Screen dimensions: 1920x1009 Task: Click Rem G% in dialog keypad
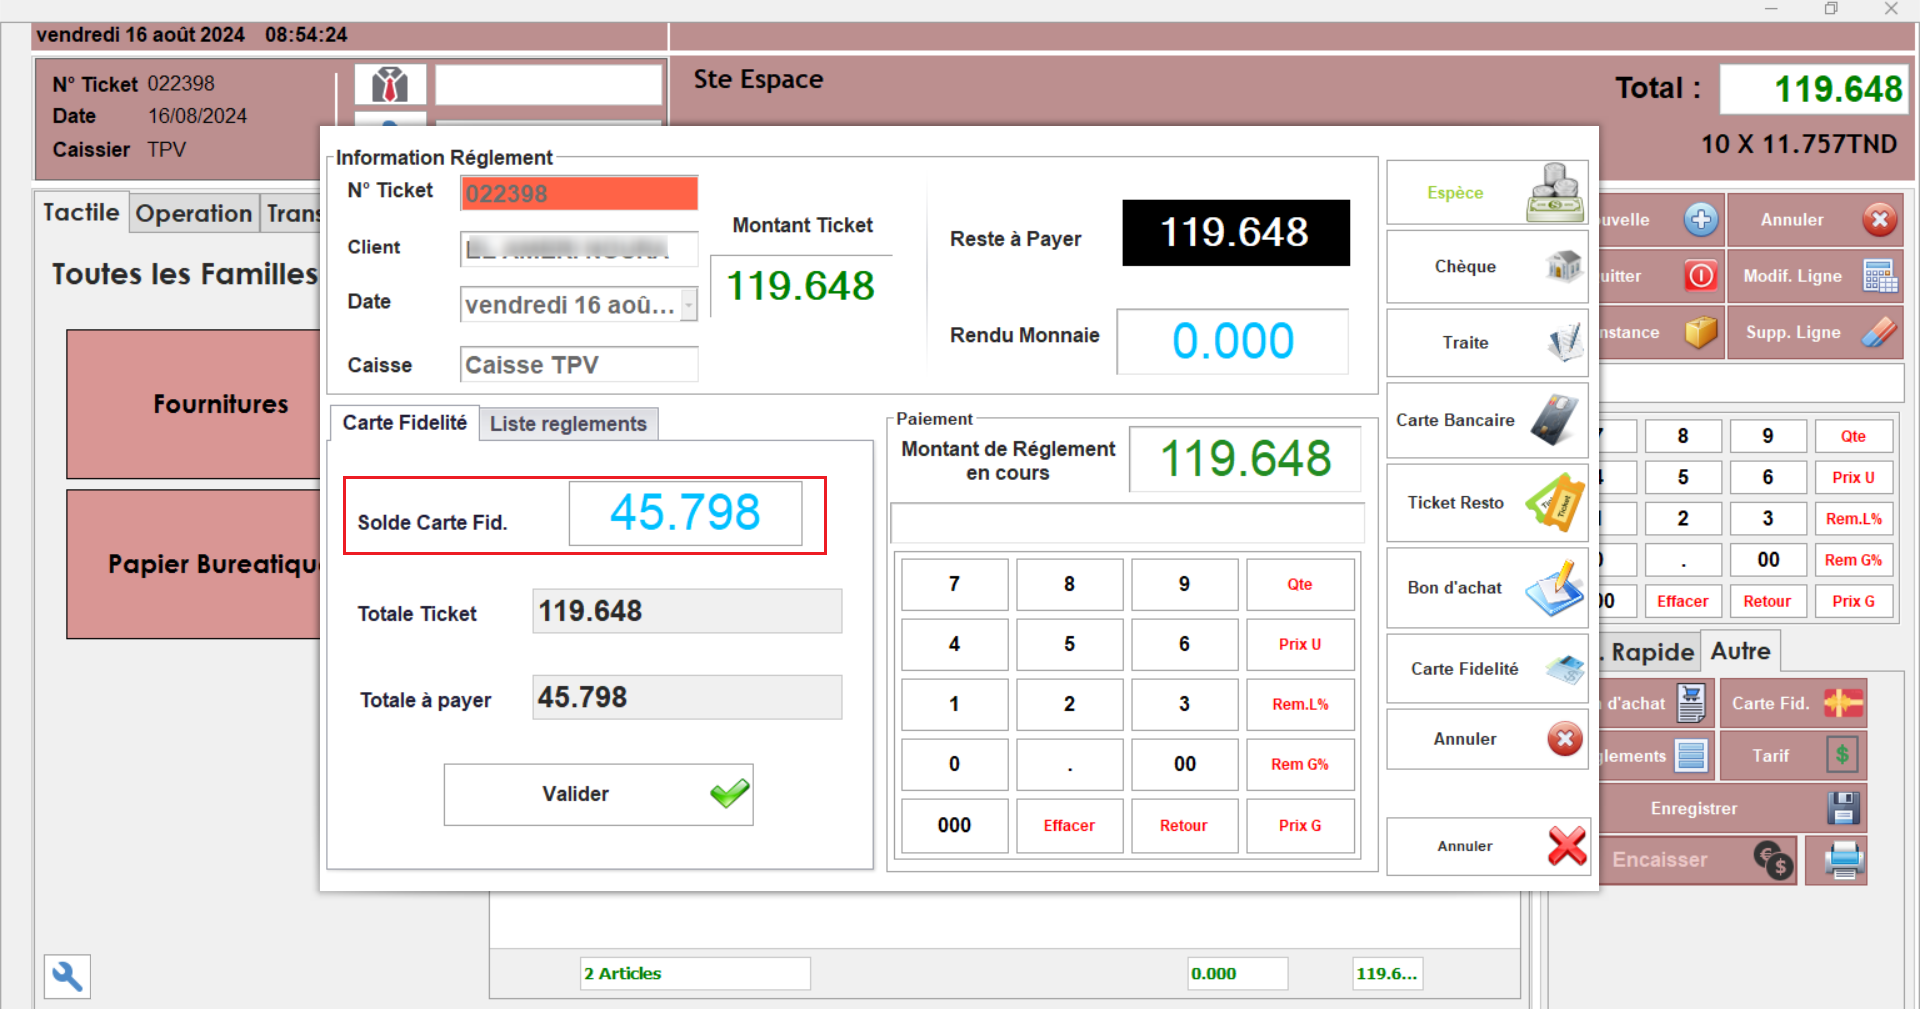tap(1300, 764)
